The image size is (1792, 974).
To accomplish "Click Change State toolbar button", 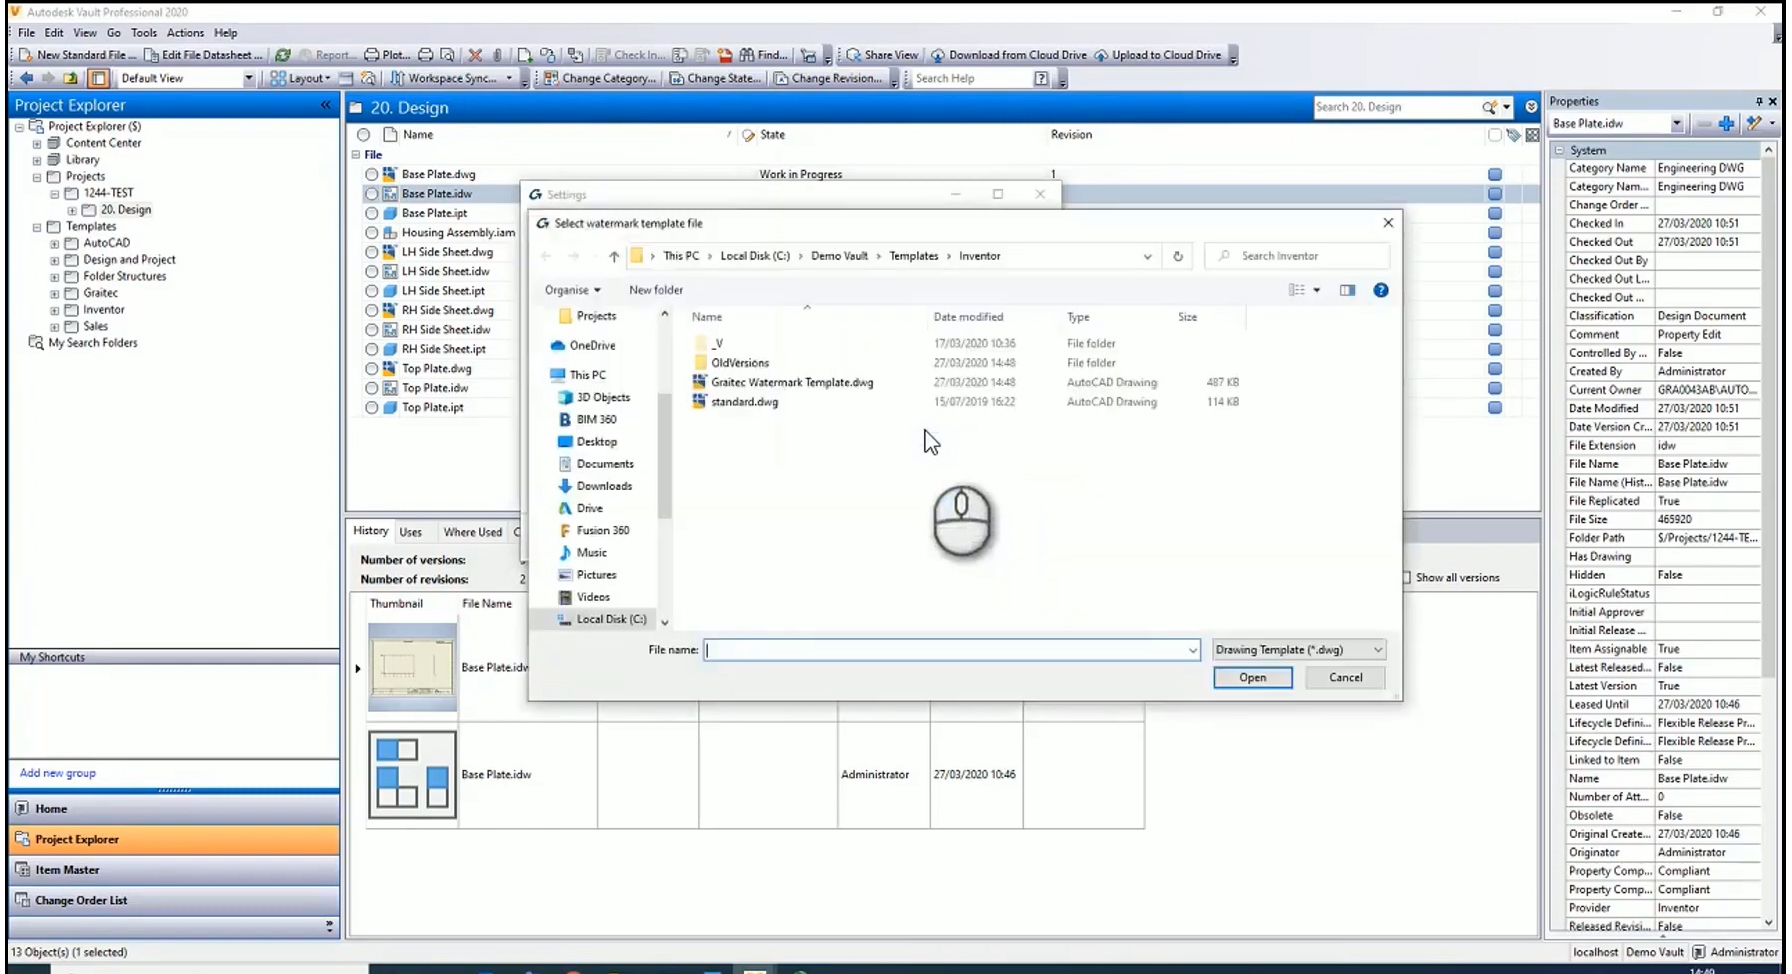I will tap(714, 78).
